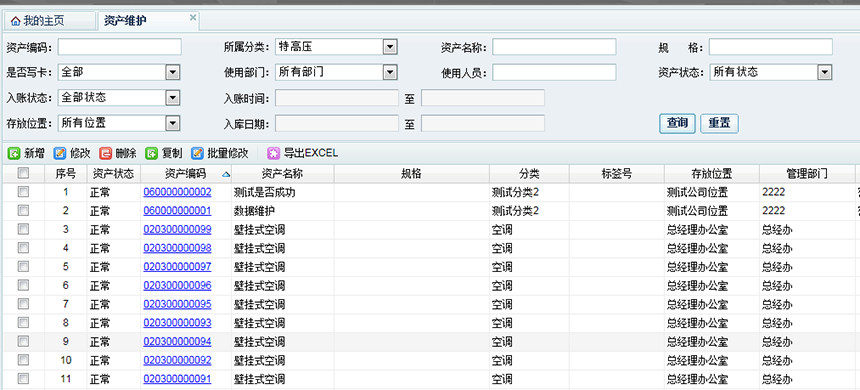
Task: Click the 新增 (add) green icon
Action: pos(14,153)
